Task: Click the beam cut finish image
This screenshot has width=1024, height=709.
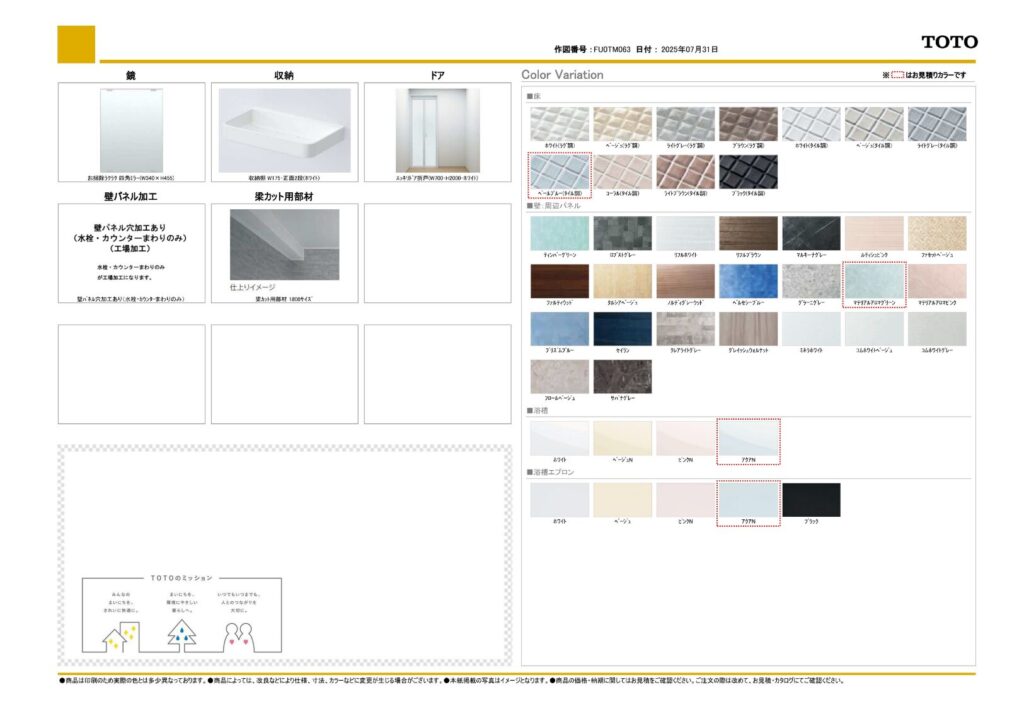Action: pos(284,245)
